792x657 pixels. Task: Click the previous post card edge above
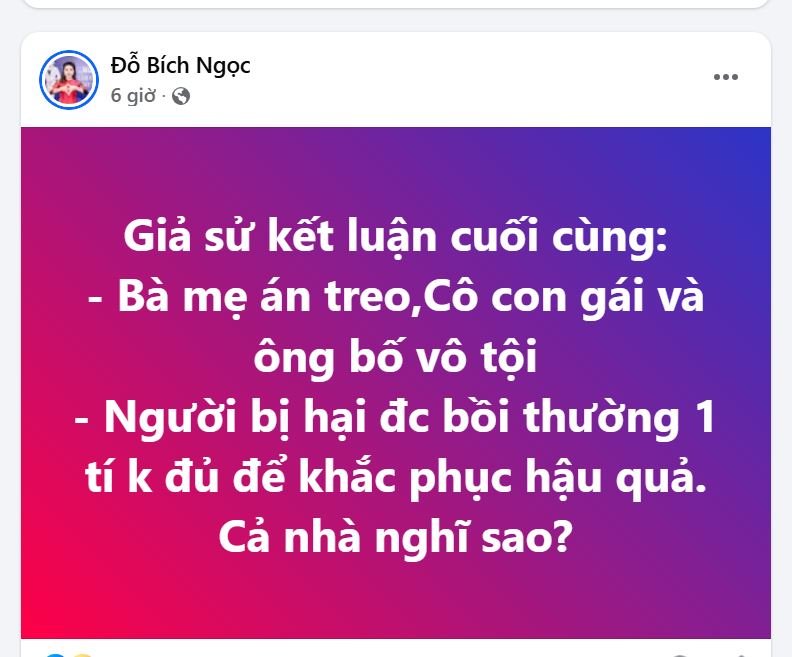[395, 4]
